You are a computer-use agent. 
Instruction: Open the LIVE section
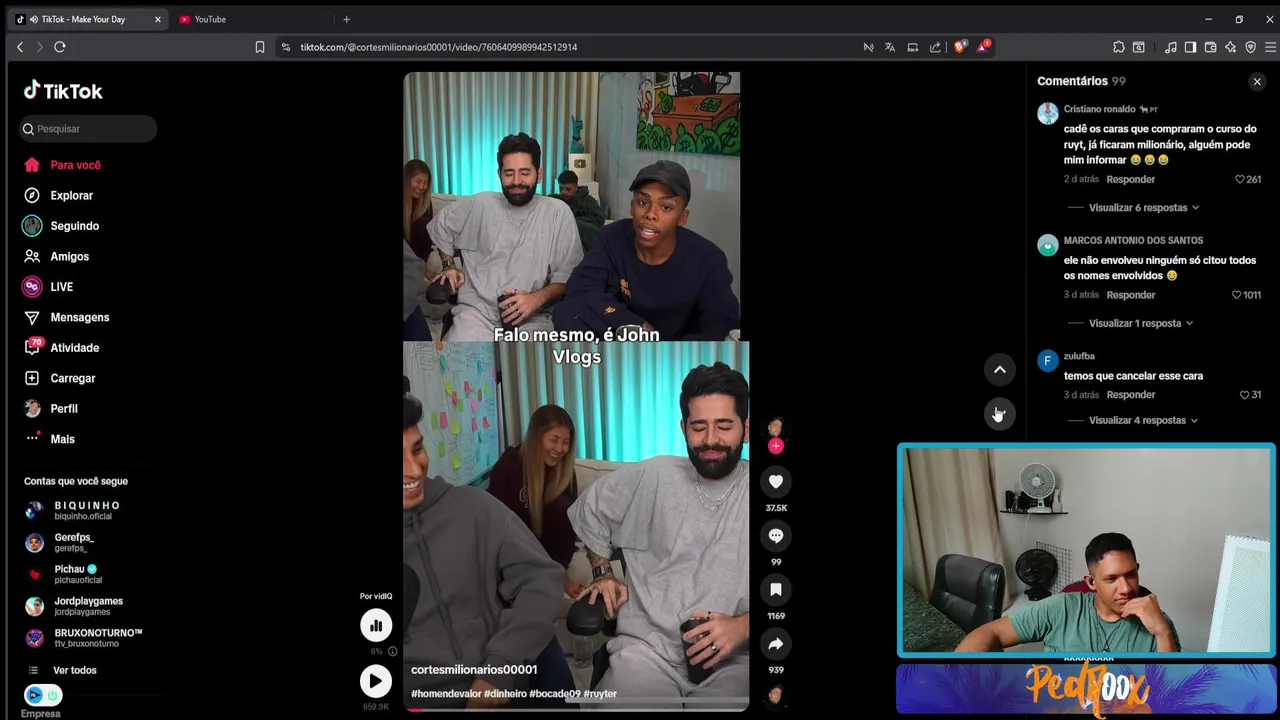pos(48,287)
